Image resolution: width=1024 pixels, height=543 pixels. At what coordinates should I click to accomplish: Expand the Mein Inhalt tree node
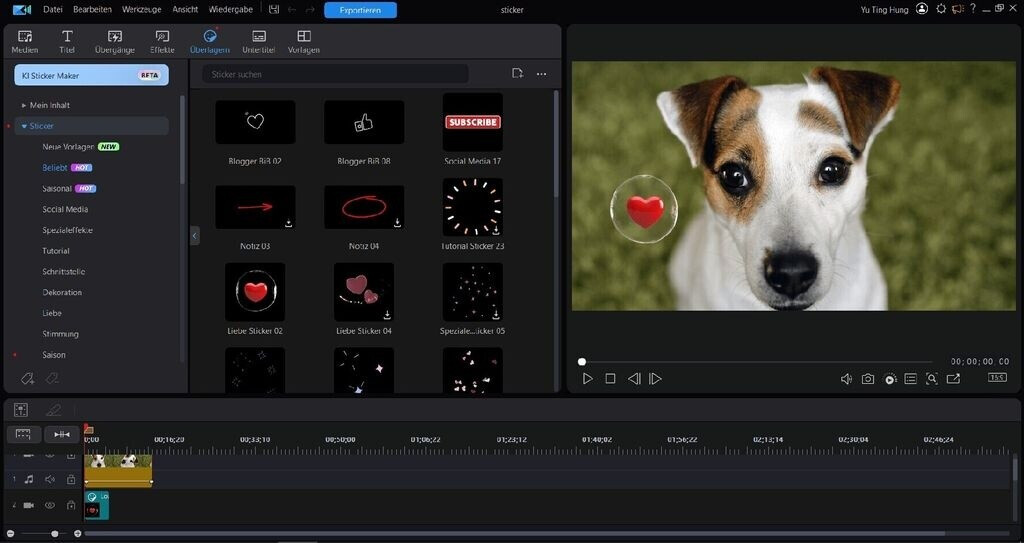(24, 105)
